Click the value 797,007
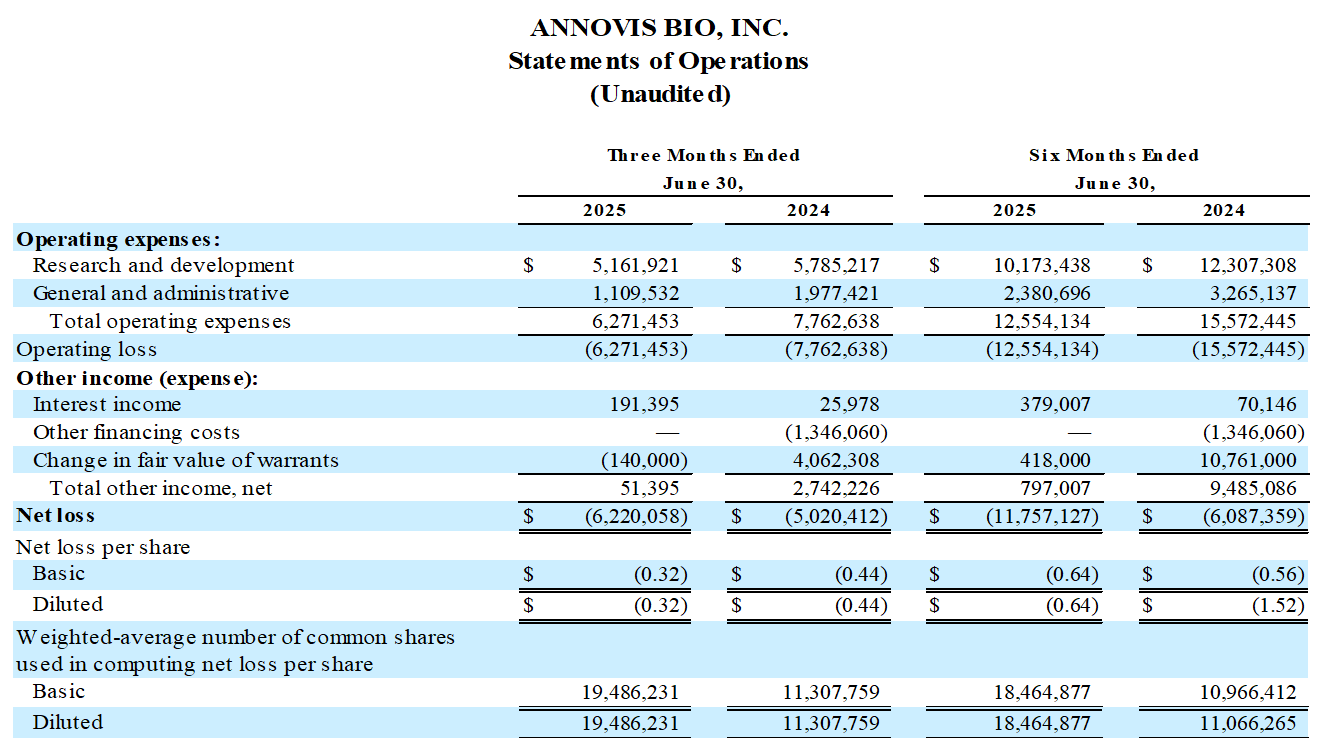The height and width of the screenshot is (741, 1317). pos(1055,489)
